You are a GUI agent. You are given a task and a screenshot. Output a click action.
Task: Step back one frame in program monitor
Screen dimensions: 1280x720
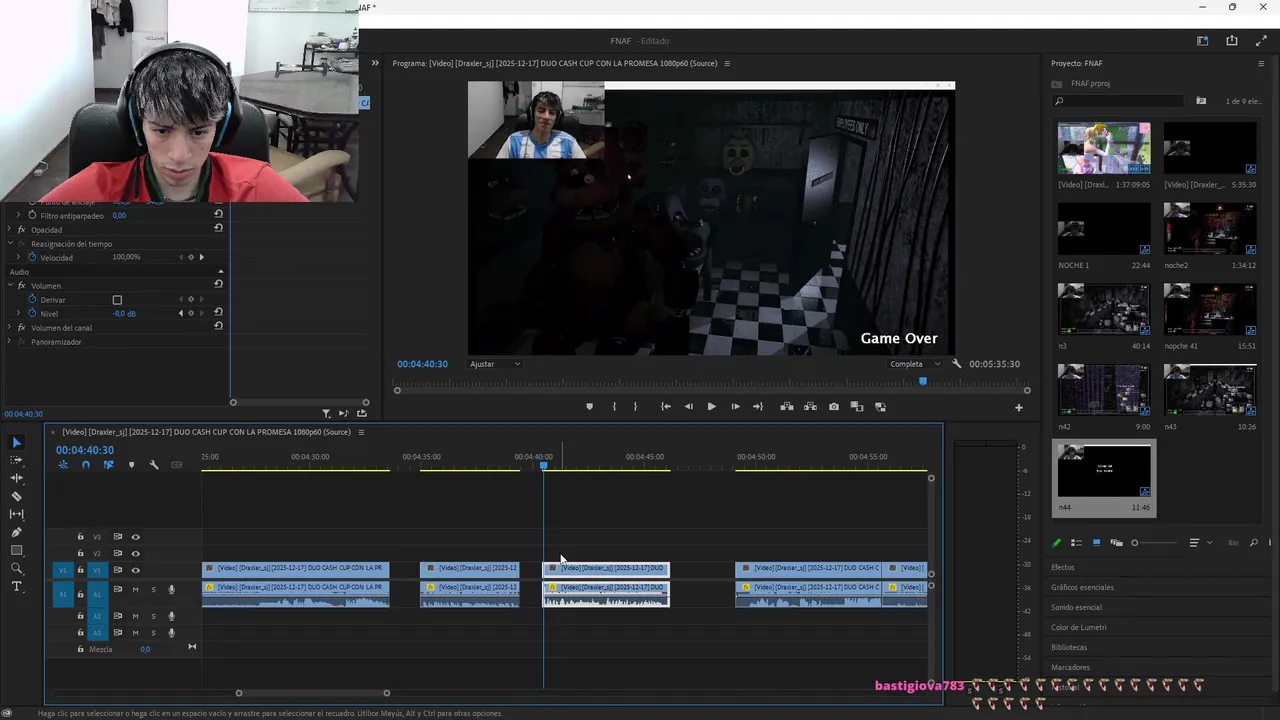[x=688, y=407]
